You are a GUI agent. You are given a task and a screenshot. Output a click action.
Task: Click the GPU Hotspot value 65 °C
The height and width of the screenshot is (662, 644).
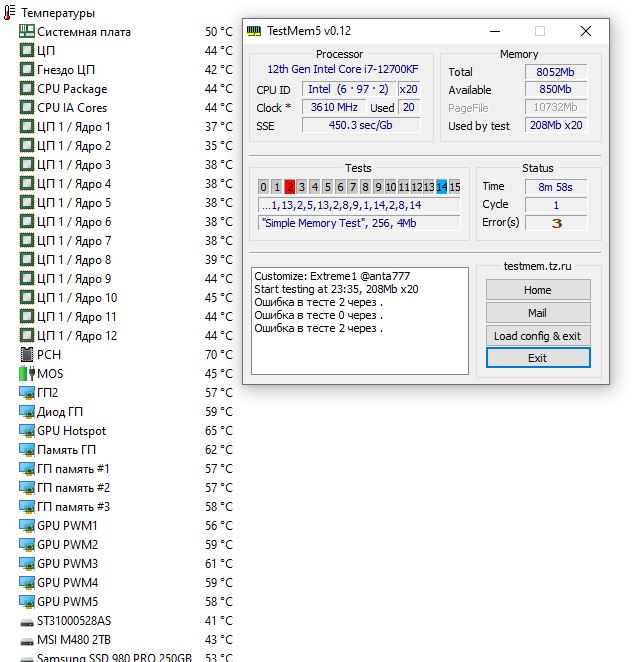click(x=219, y=431)
